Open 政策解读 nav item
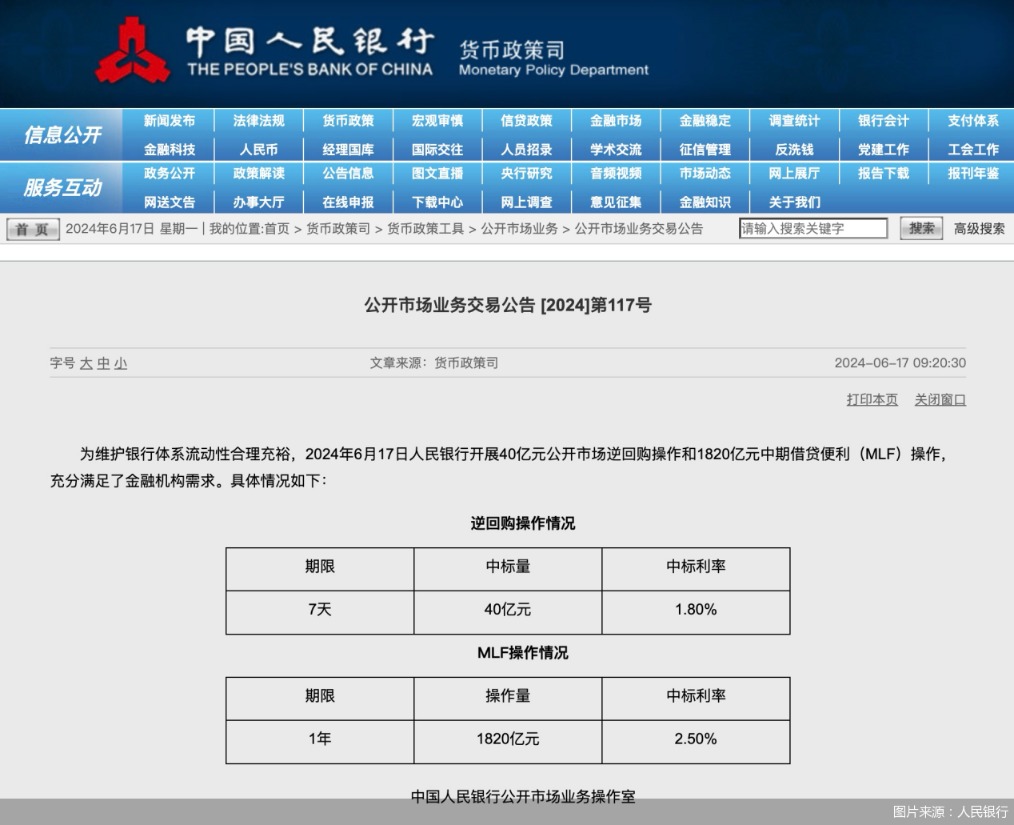This screenshot has width=1014, height=825. tap(259, 173)
